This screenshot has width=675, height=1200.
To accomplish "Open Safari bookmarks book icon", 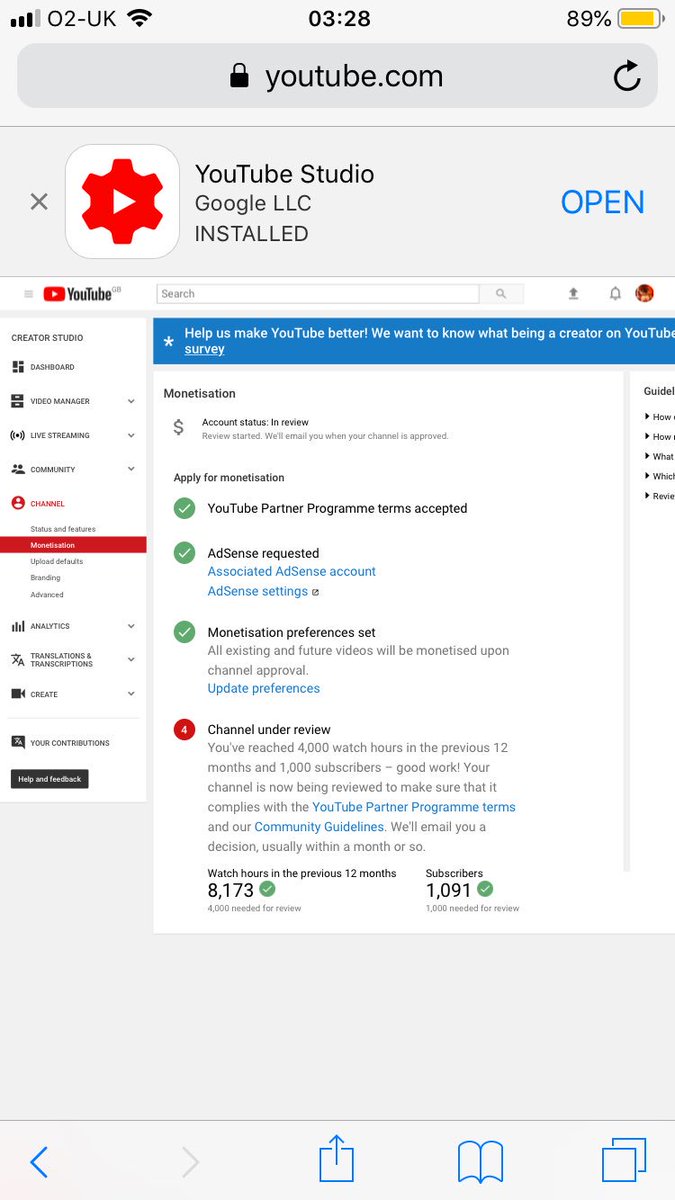I will click(x=480, y=1163).
